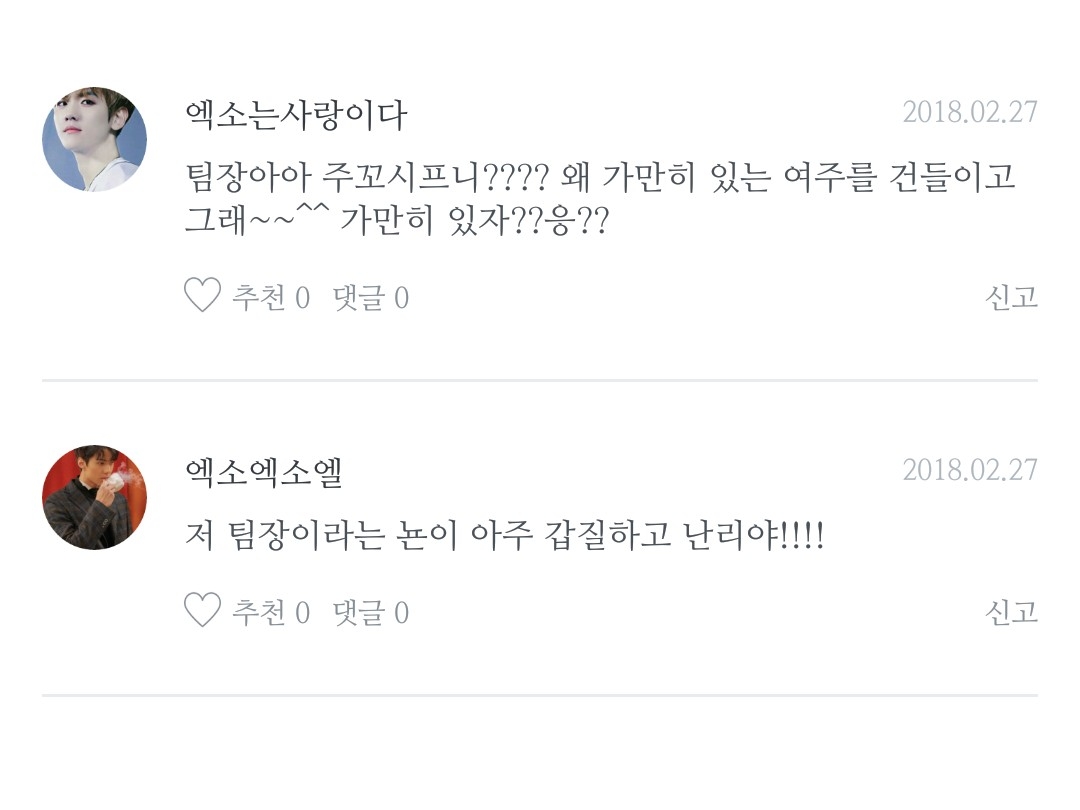Report 엑소엑소엘's comment via 신고

click(x=1011, y=612)
